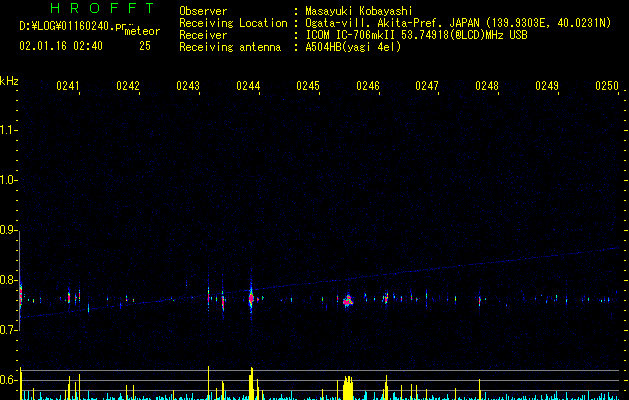Click time marker 0248
The image size is (629, 400).
[x=487, y=86]
